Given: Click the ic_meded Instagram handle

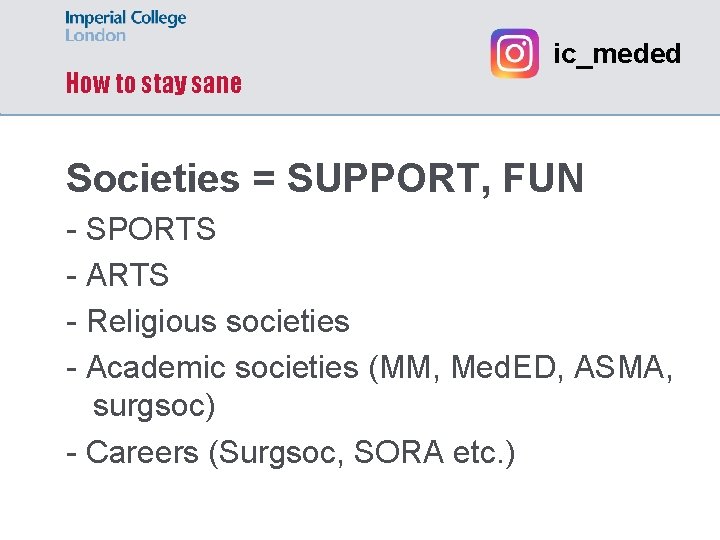Looking at the screenshot, I should tap(617, 54).
